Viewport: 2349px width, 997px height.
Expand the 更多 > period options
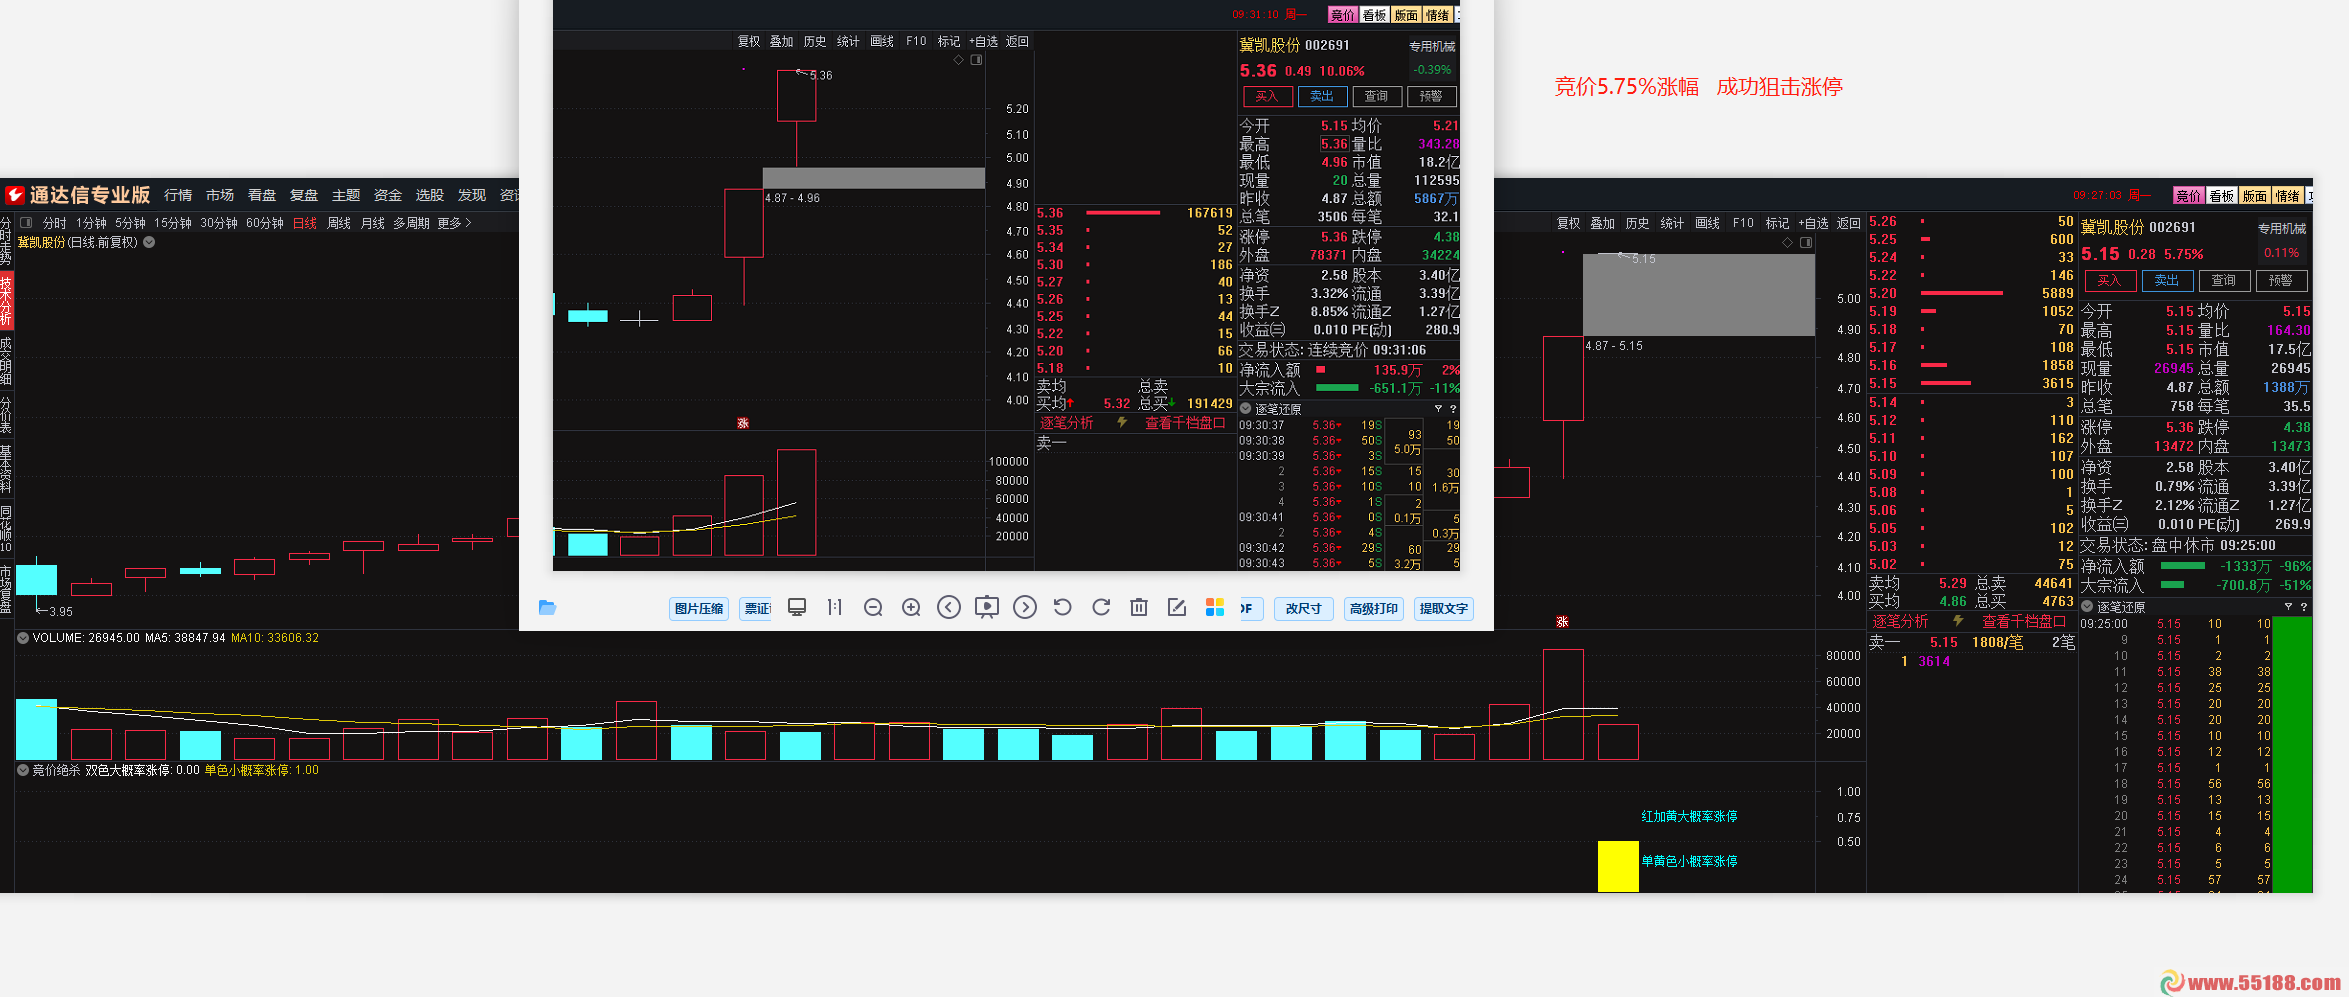tap(454, 224)
